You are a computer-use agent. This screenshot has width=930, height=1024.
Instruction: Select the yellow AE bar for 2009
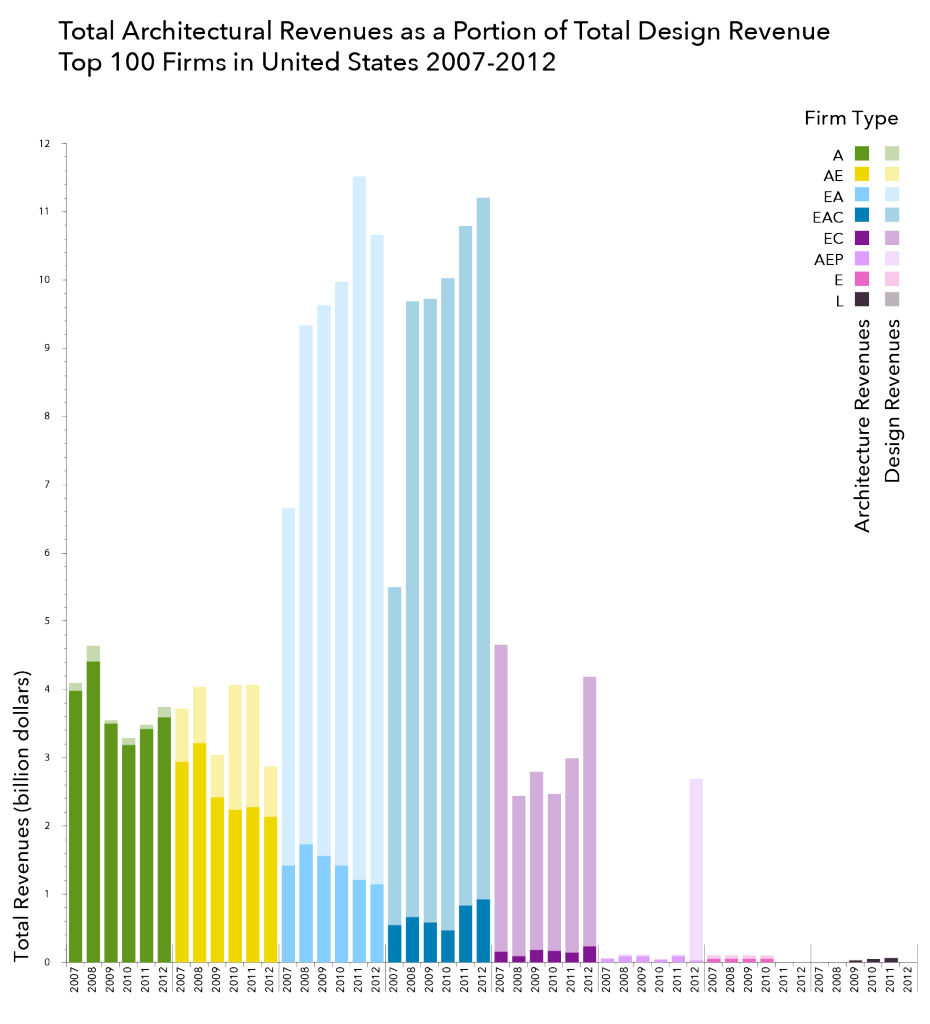click(217, 858)
